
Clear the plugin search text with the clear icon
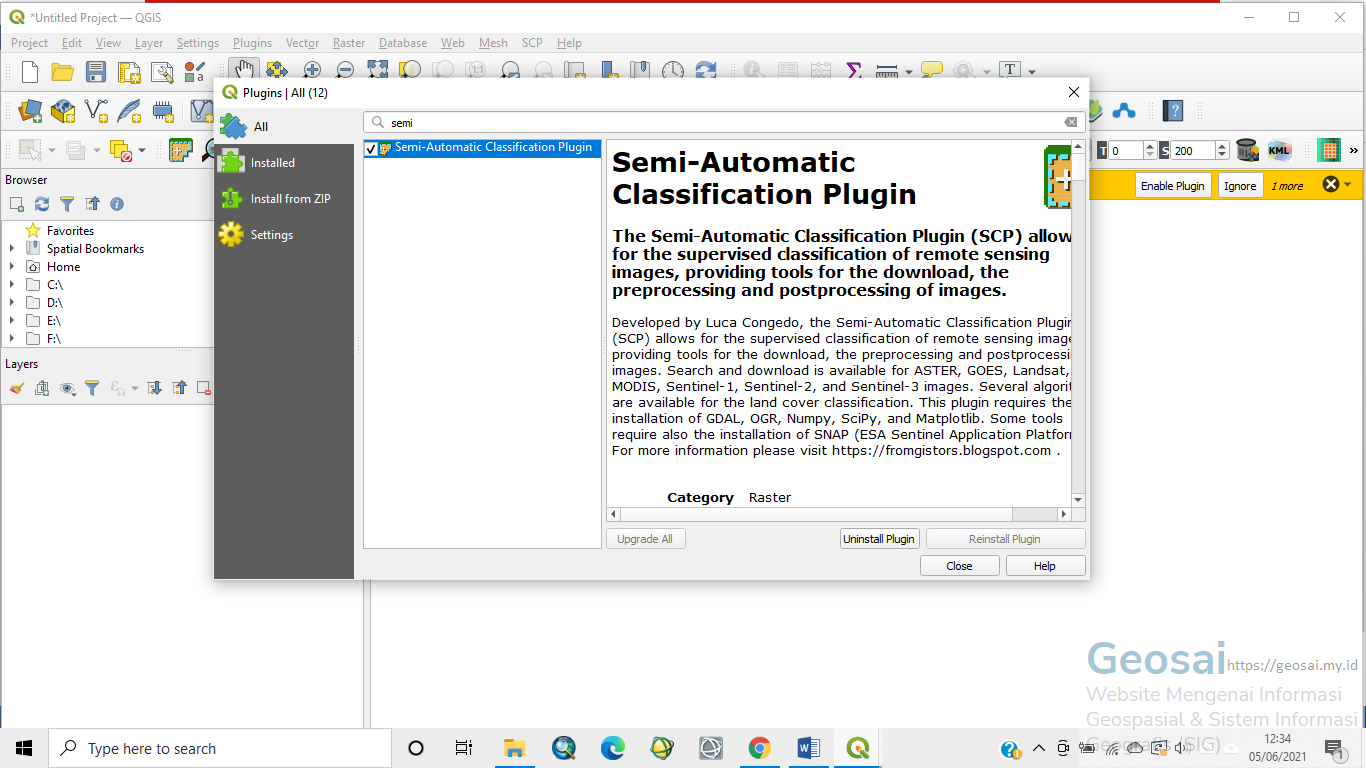(x=1071, y=122)
